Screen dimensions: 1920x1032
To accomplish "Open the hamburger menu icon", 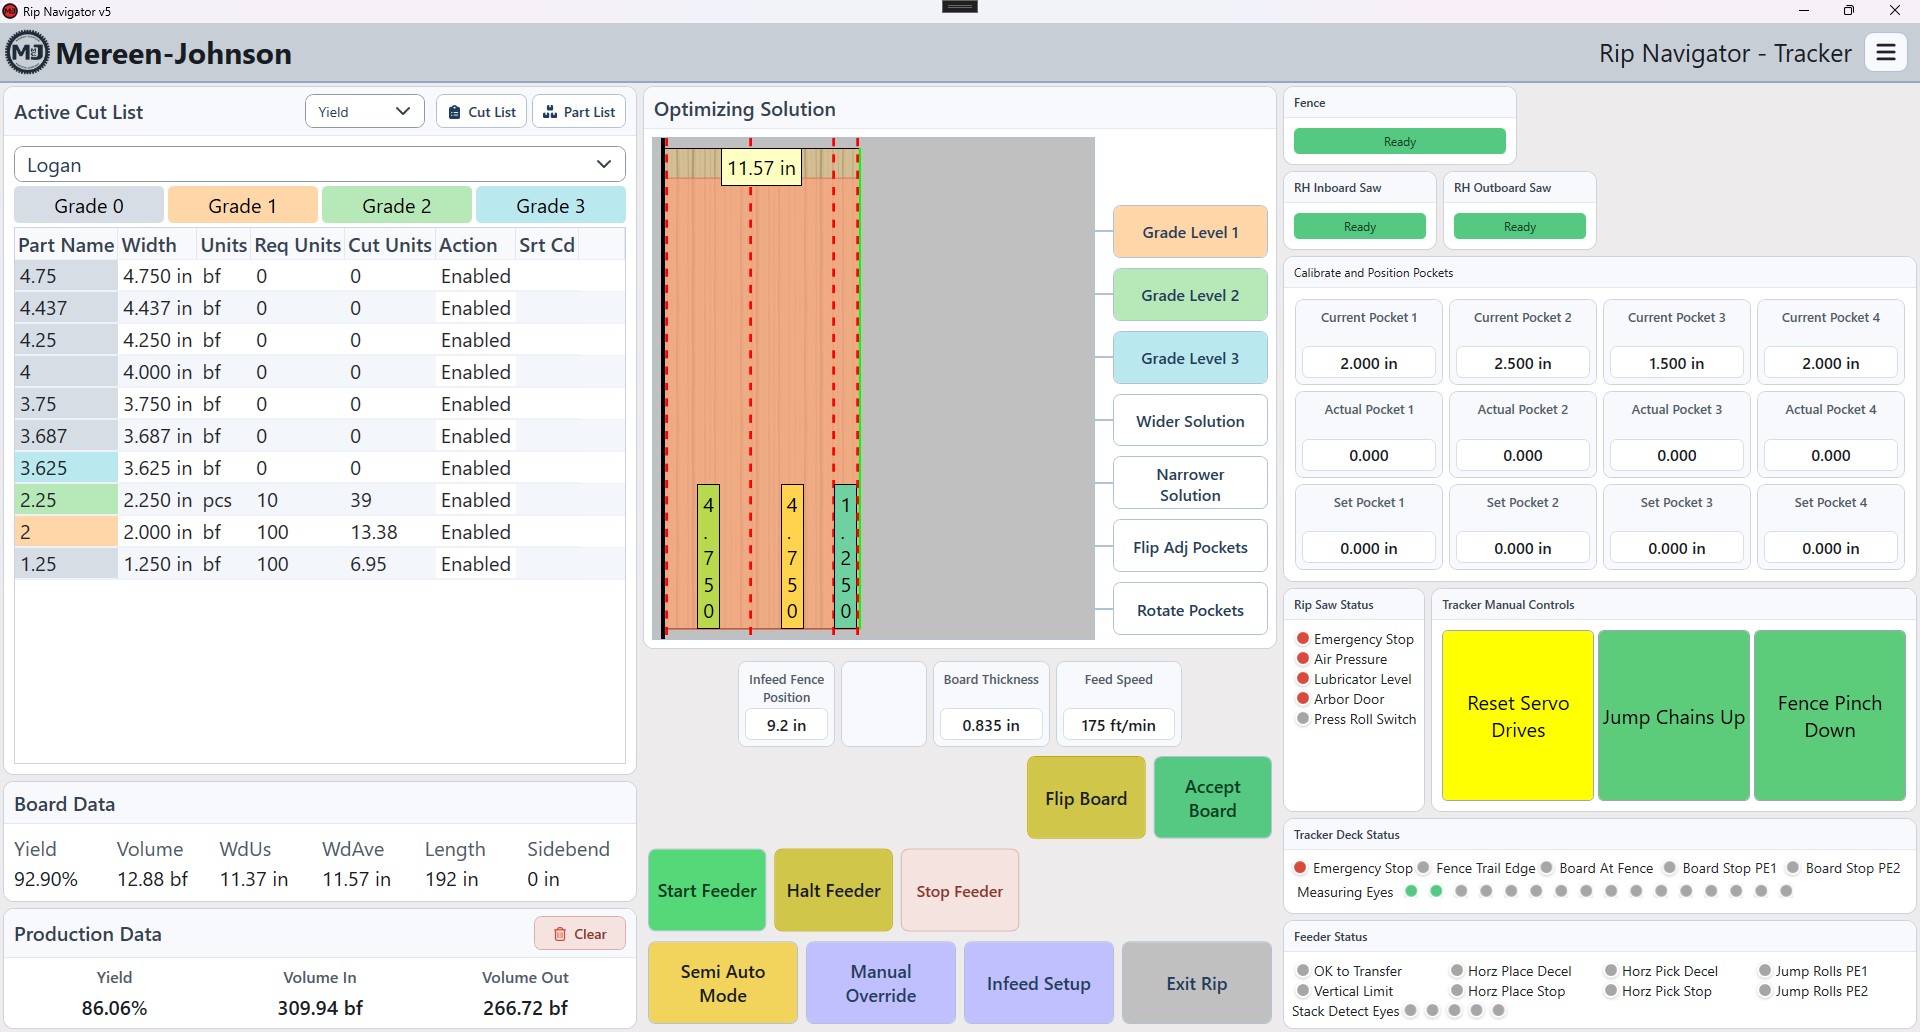I will click(x=1886, y=52).
